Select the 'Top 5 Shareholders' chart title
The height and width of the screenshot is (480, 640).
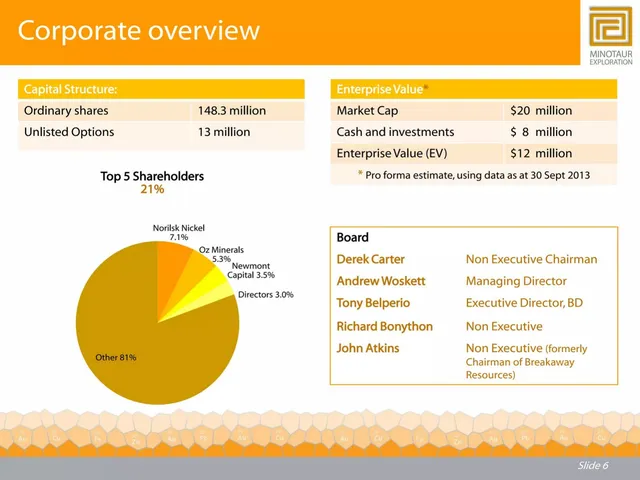point(152,176)
